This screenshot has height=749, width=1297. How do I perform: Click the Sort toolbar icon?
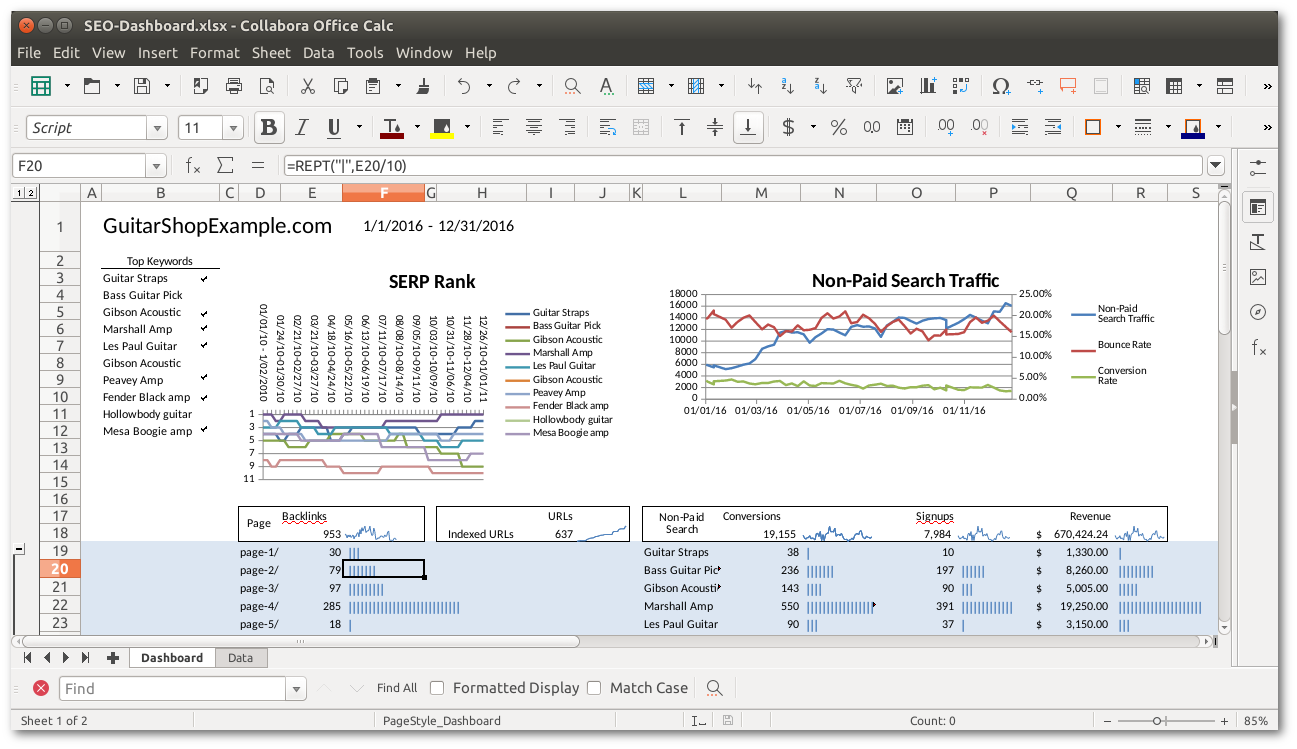(x=755, y=86)
